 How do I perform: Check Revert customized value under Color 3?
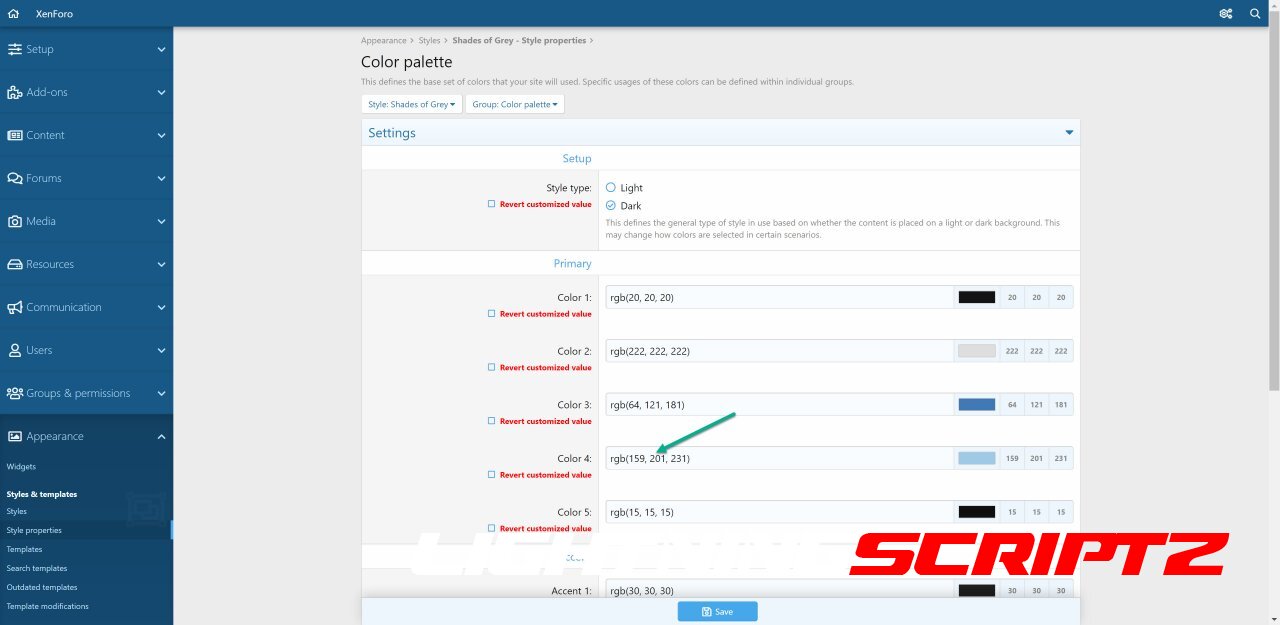(x=491, y=421)
